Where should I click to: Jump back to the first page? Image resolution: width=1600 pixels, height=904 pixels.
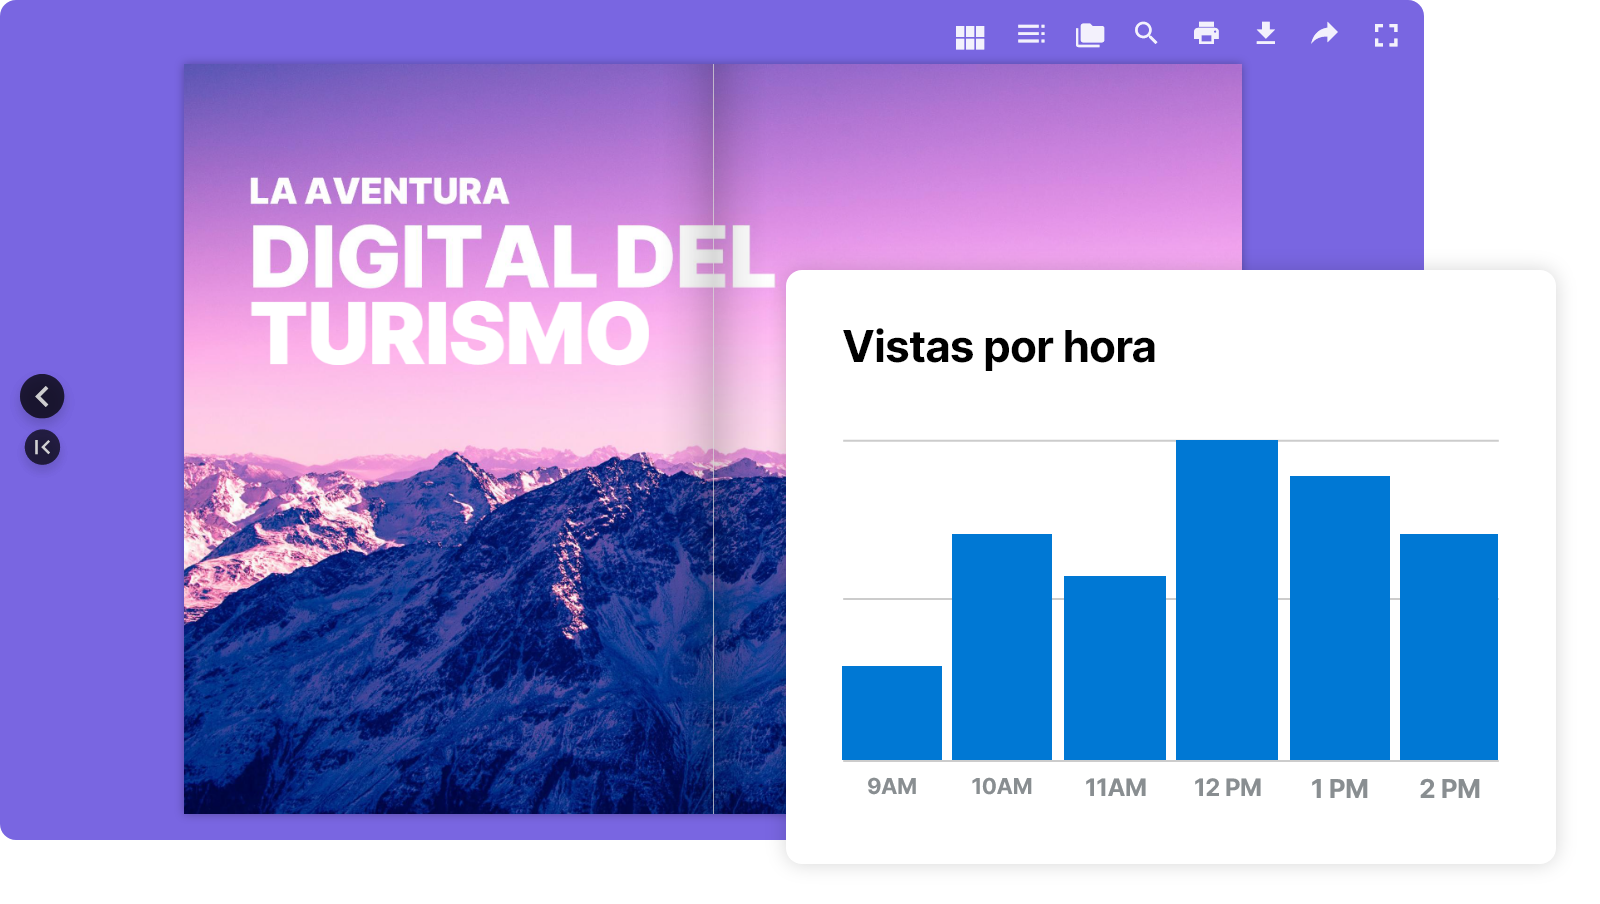click(x=42, y=447)
